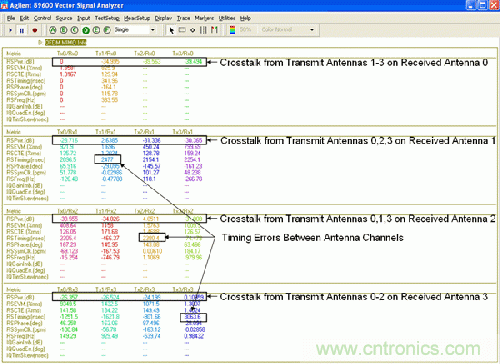Choose the rectangle selection box tool
Viewport: 500px width, 364px height.
(x=182, y=30)
